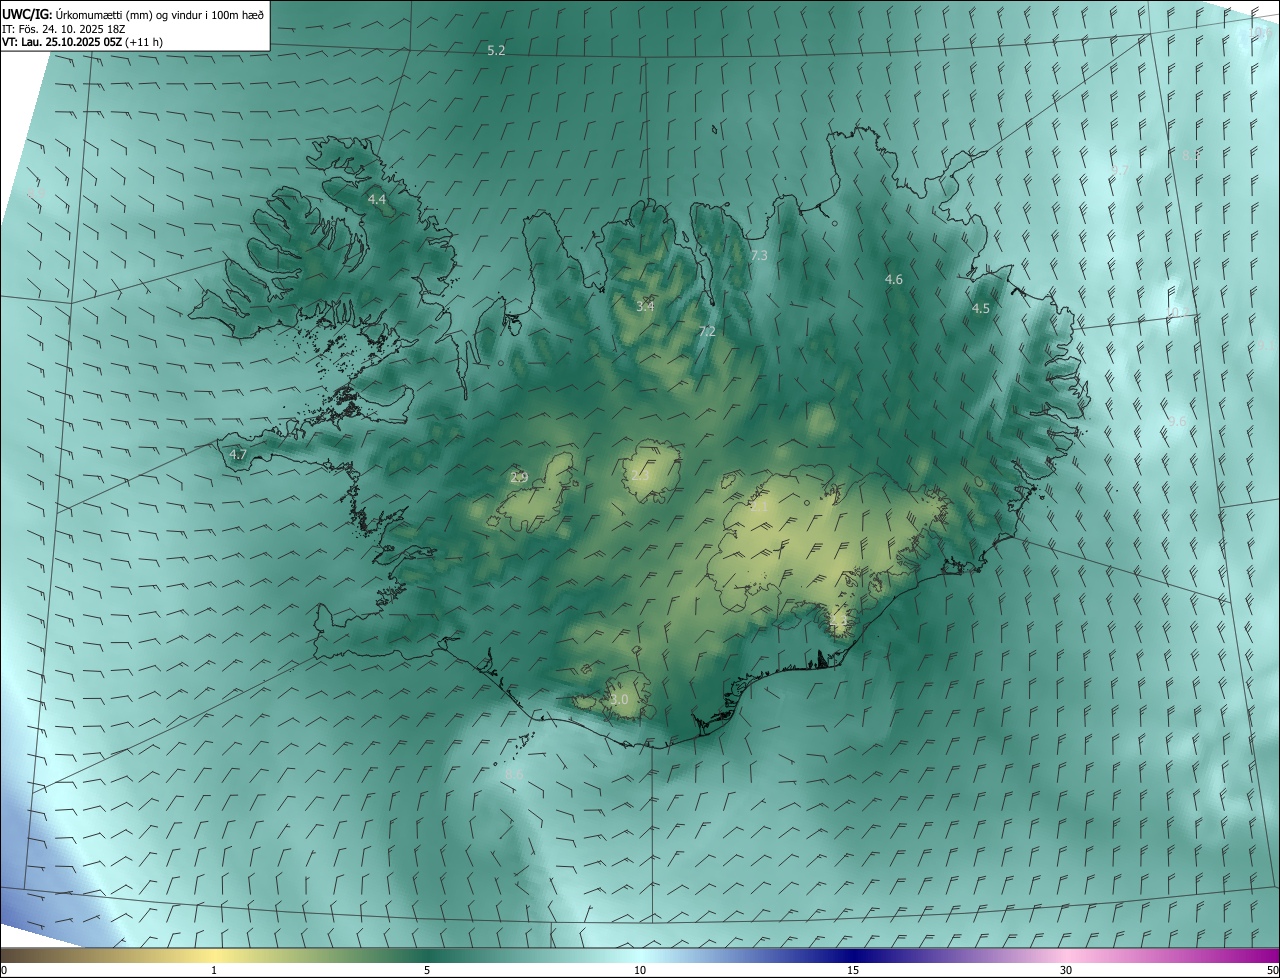Click the 3.0 value on the southern glacier
Screen dimensions: 1280x978
coord(619,699)
